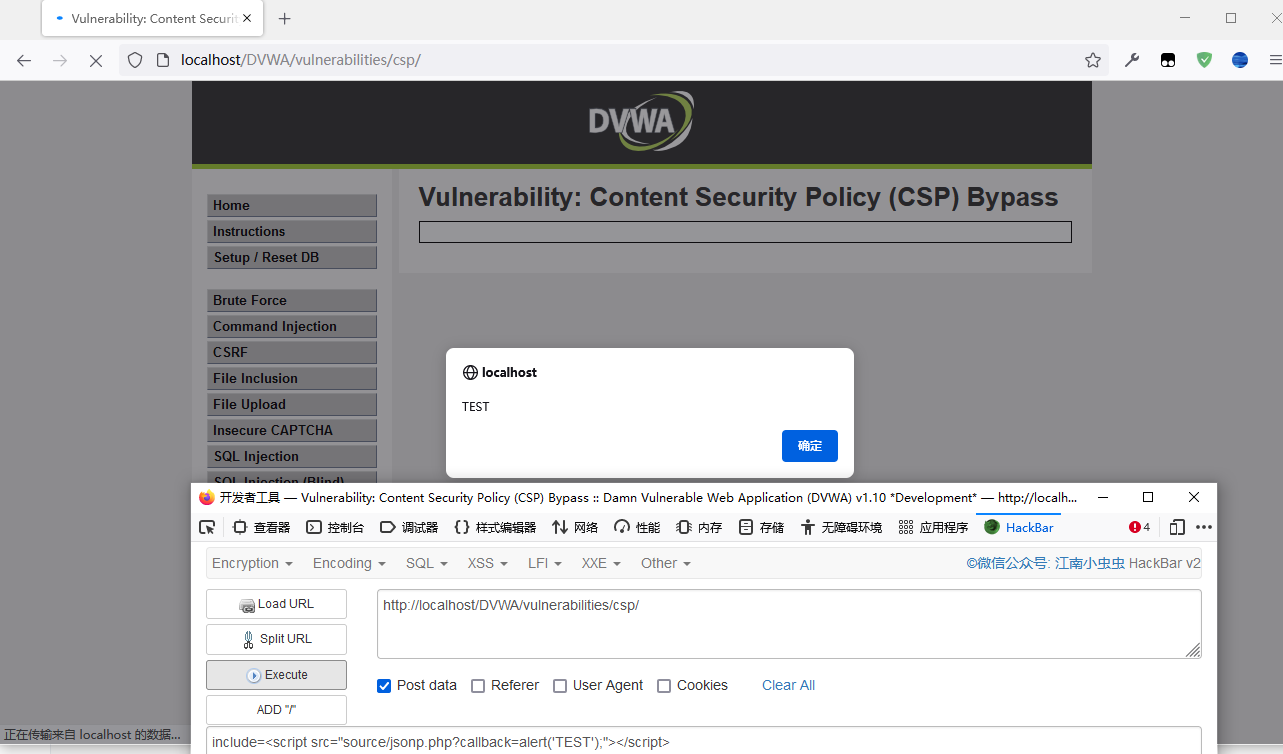Enable the Post data checkbox
This screenshot has width=1283, height=754.
point(384,686)
